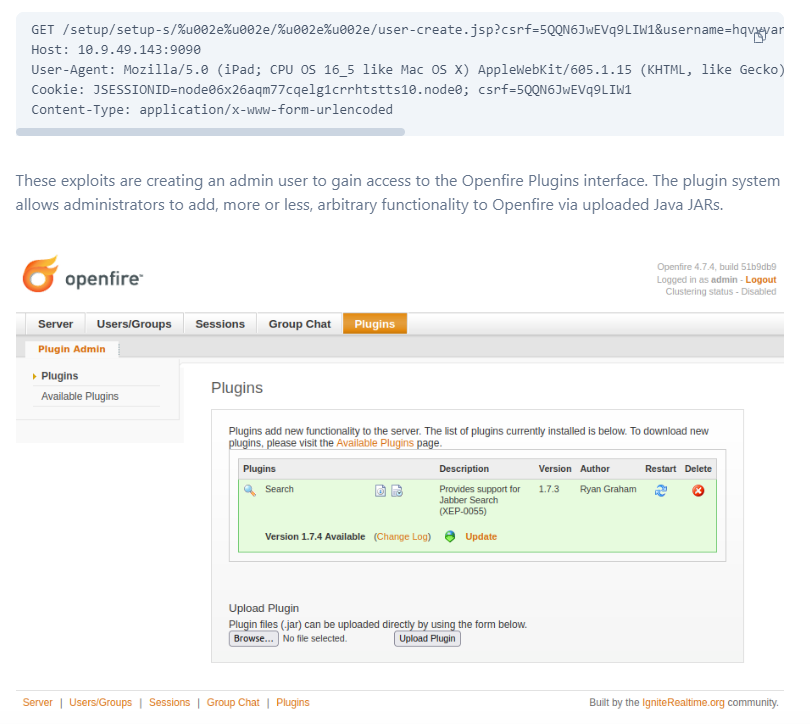Open the Search plugin readme icon
This screenshot has height=724, width=810.
click(x=380, y=490)
